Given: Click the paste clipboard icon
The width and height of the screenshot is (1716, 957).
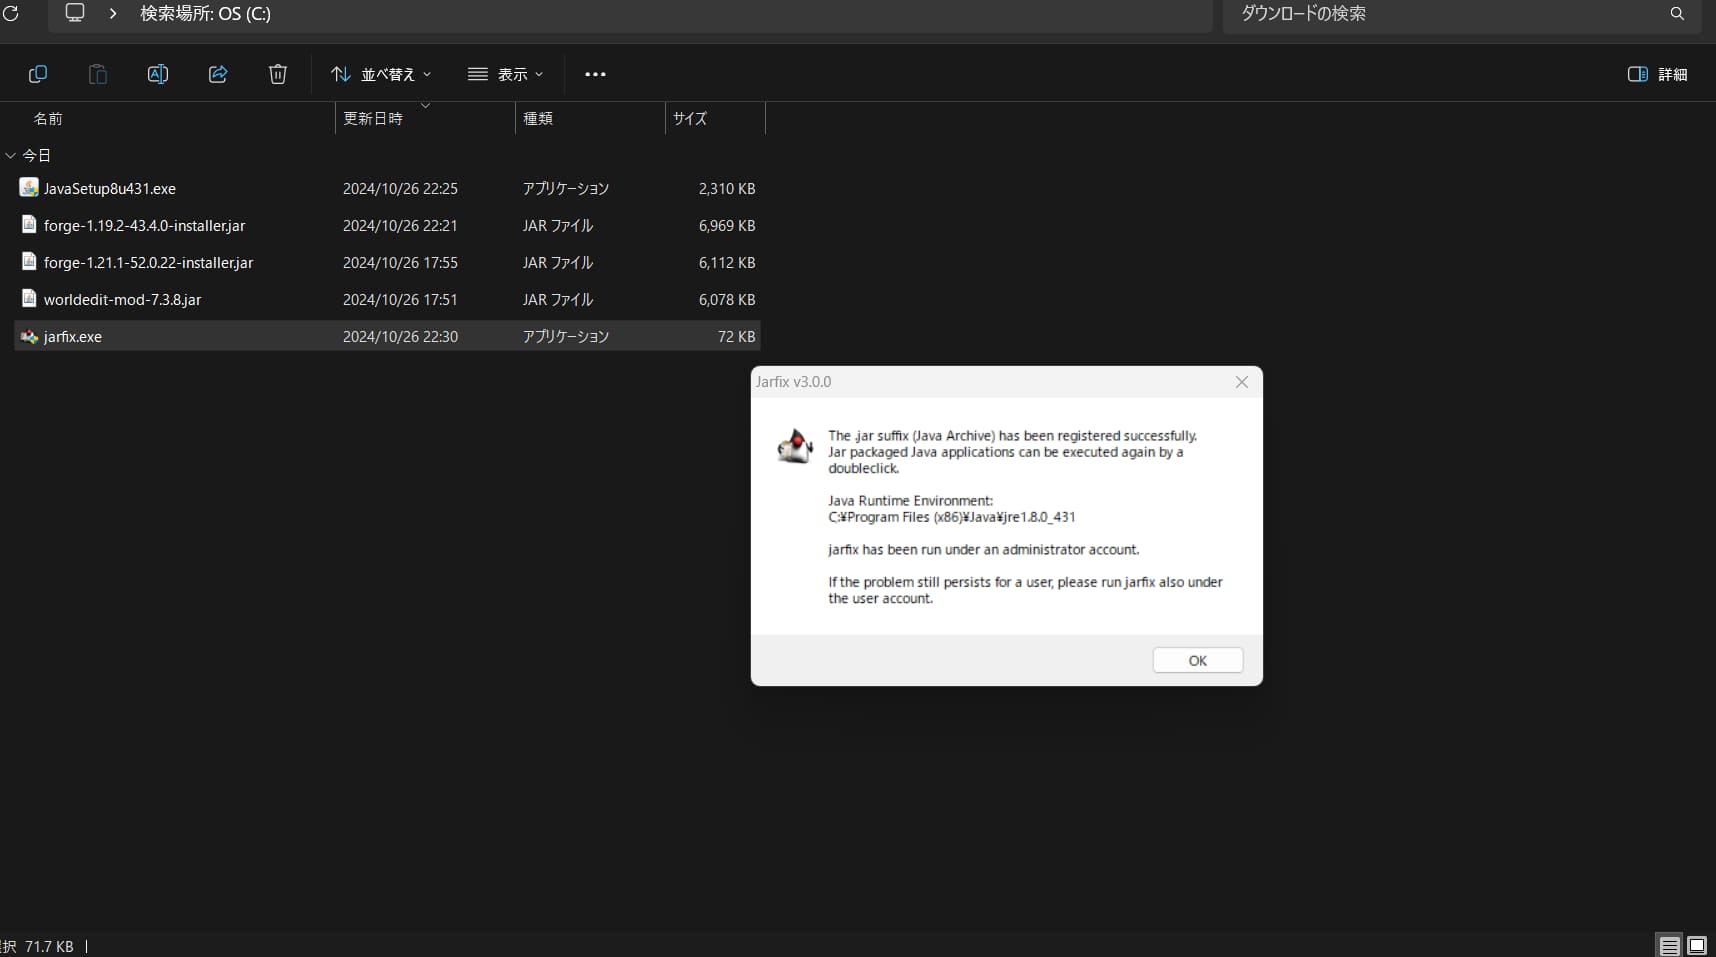Looking at the screenshot, I should coord(98,74).
